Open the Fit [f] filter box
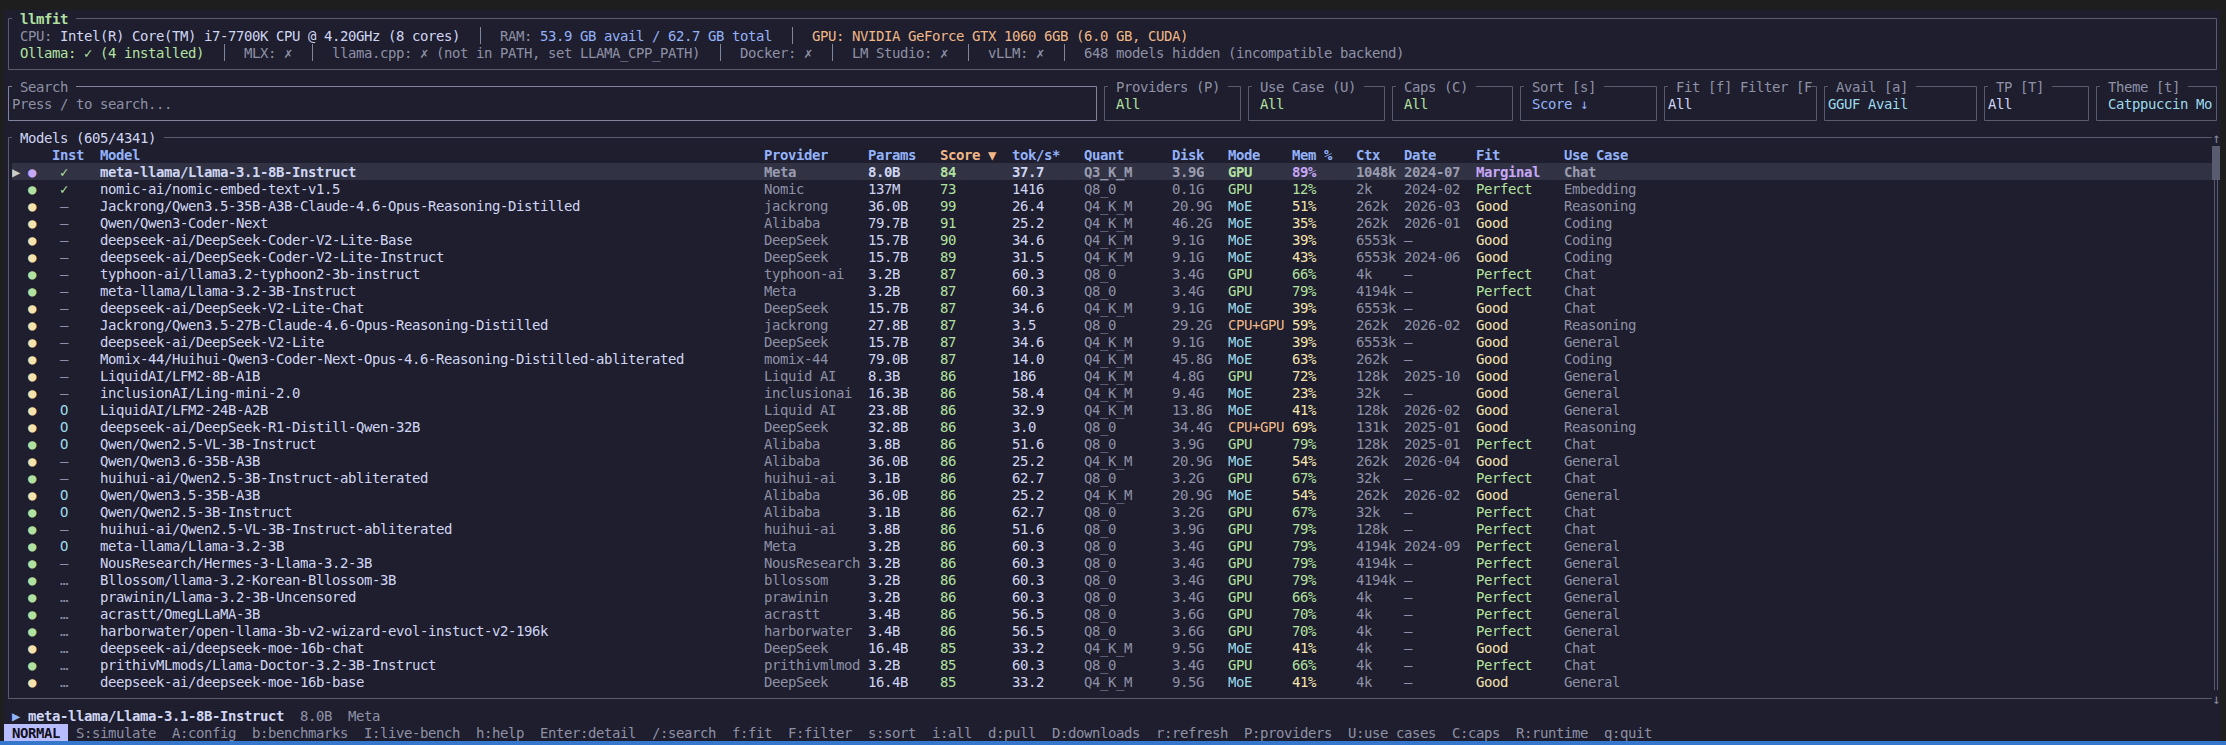This screenshot has width=2226, height=745. point(1740,104)
